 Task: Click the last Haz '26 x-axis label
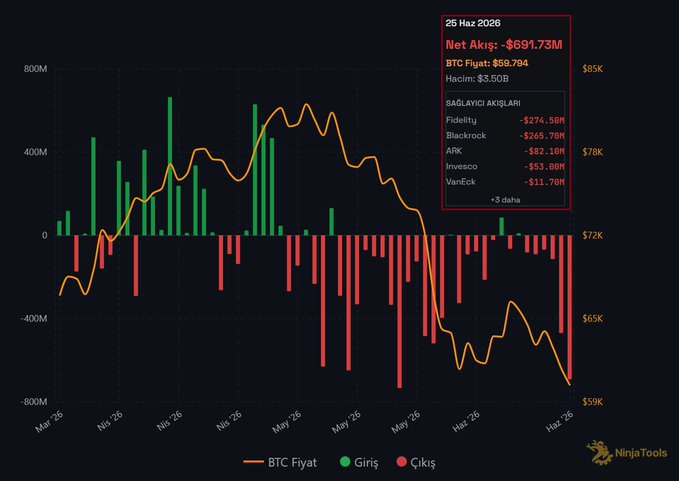click(x=560, y=421)
